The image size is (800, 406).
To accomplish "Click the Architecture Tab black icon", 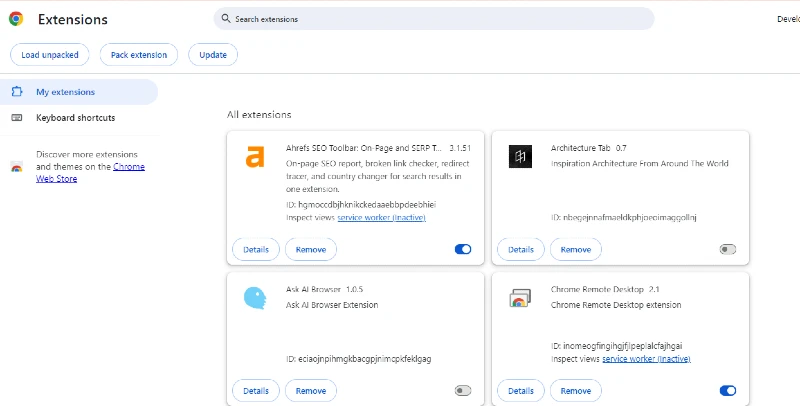I will coord(520,156).
